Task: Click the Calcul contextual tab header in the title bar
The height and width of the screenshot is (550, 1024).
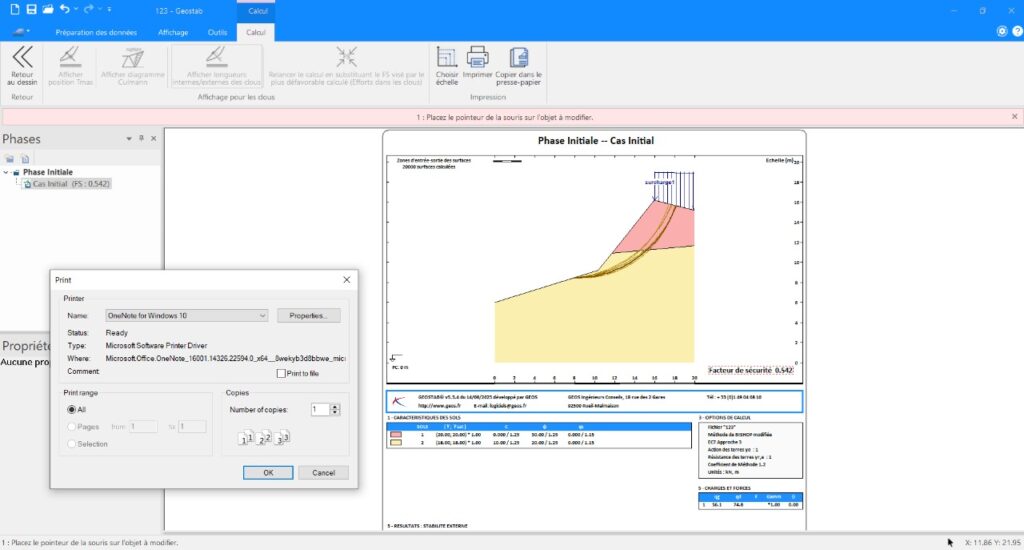Action: pos(257,10)
